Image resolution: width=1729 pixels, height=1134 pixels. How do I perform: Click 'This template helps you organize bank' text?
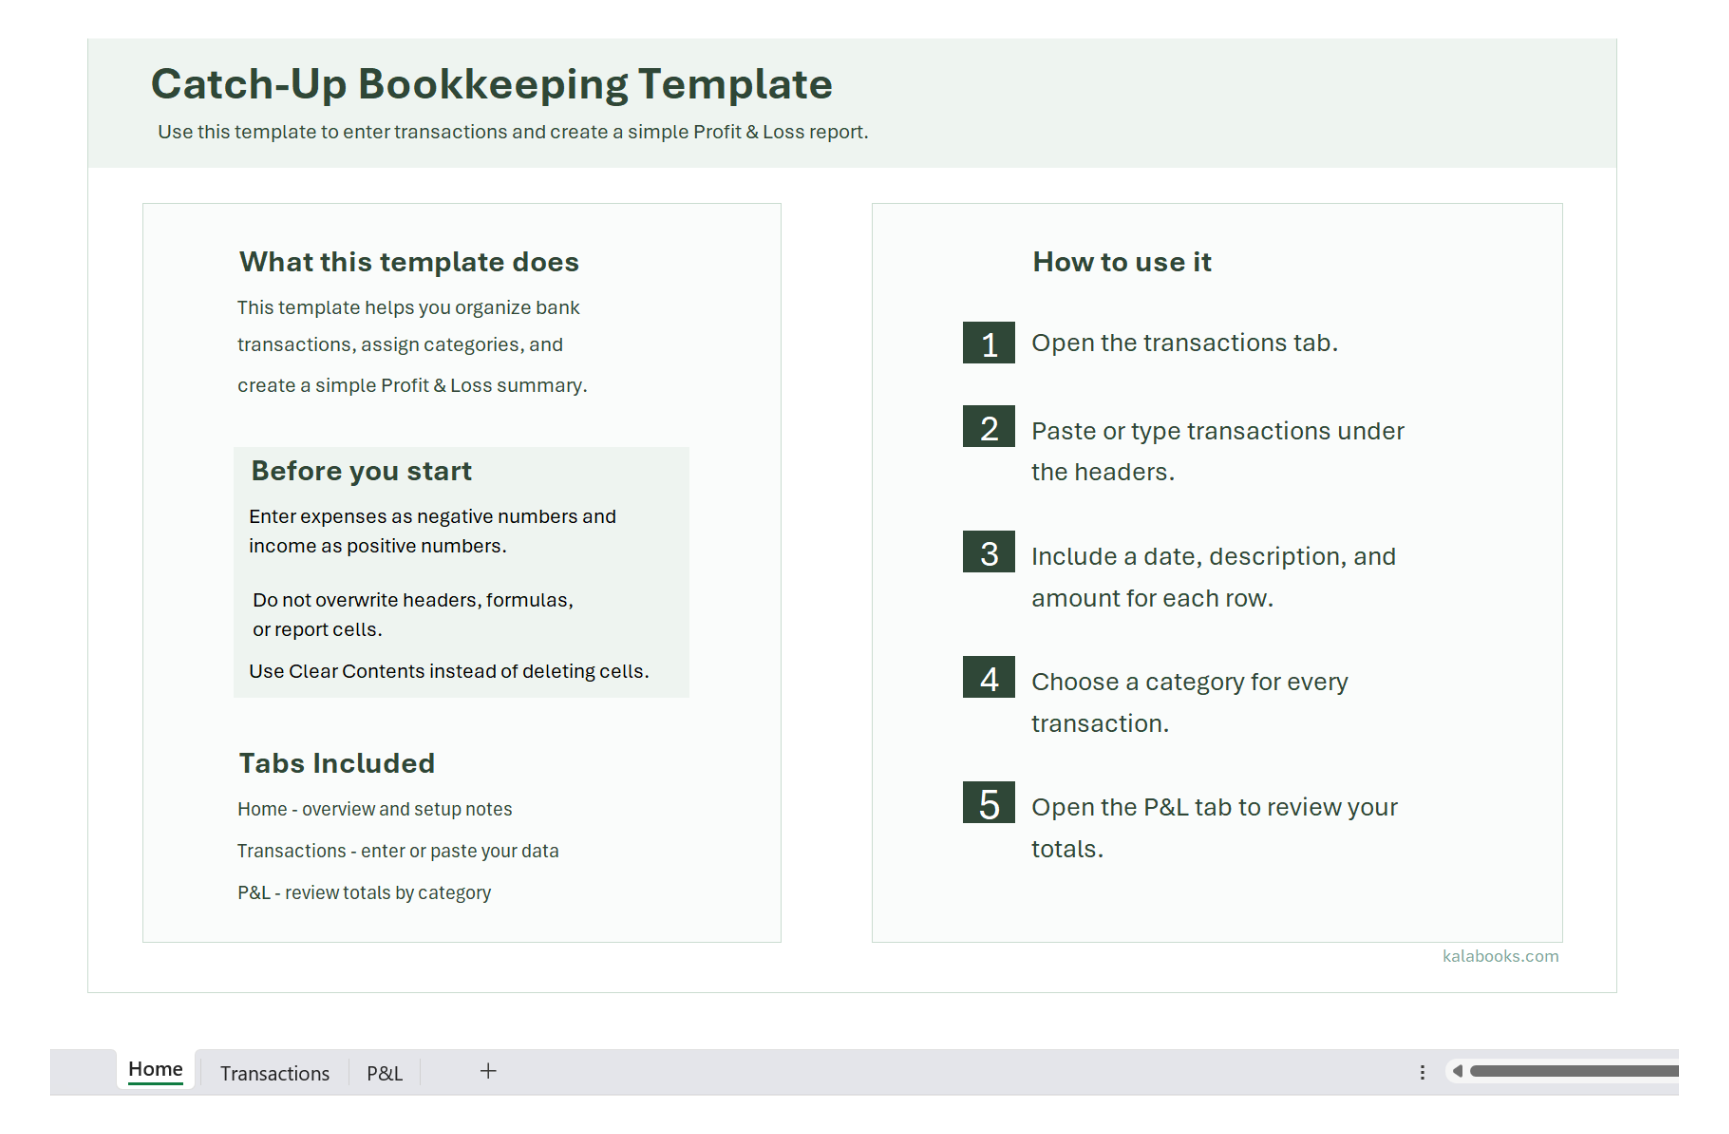[408, 308]
